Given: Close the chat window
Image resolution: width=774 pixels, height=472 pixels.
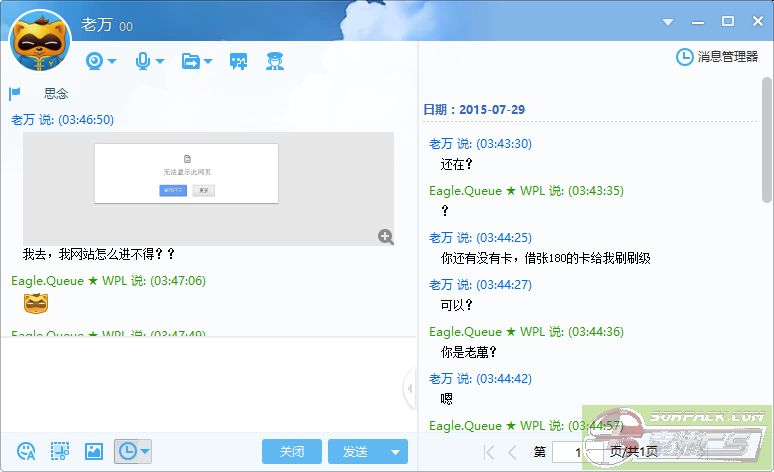Looking at the screenshot, I should [758, 21].
